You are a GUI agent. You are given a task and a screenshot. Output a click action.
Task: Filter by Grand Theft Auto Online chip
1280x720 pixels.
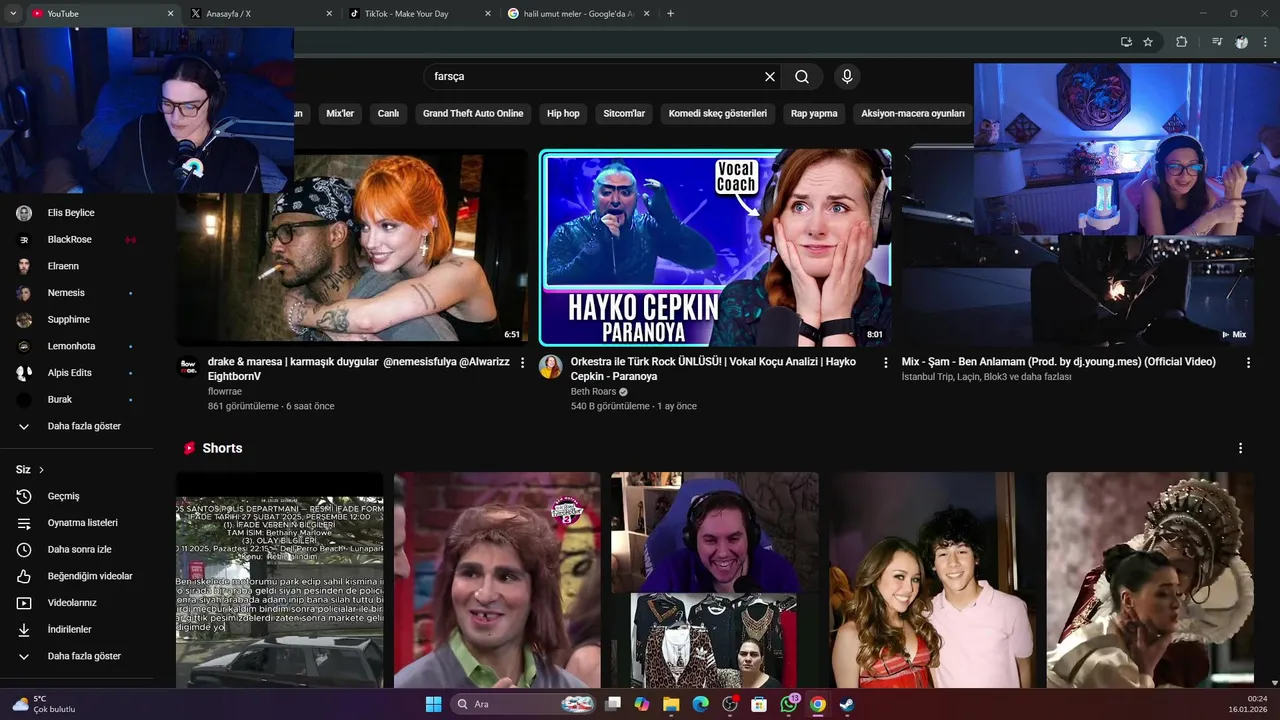[473, 114]
